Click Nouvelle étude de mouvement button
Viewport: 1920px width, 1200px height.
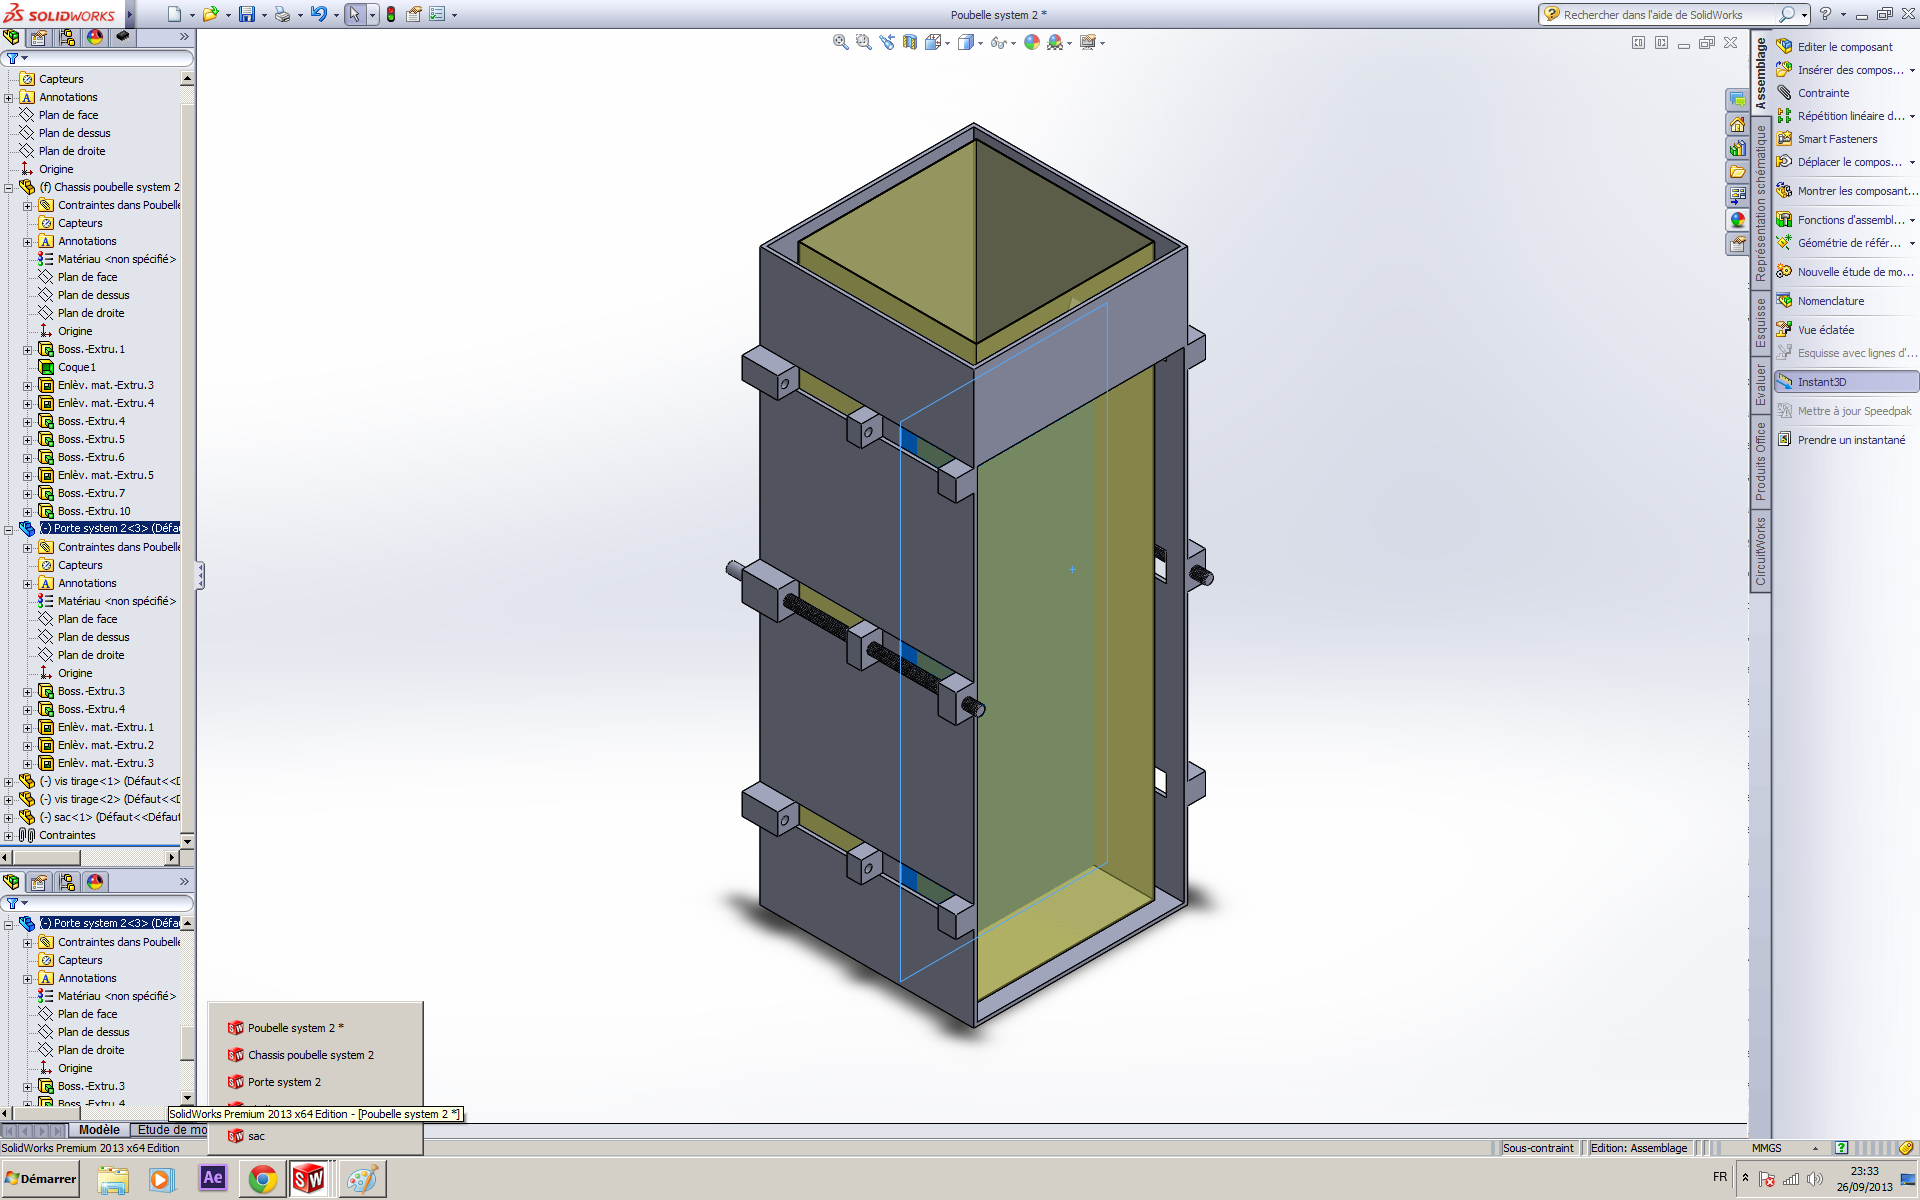[x=1846, y=272]
